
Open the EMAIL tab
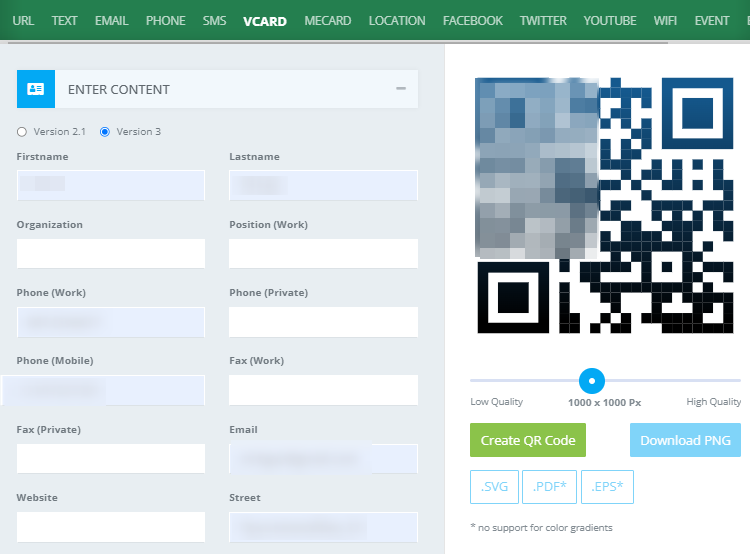[x=111, y=21]
